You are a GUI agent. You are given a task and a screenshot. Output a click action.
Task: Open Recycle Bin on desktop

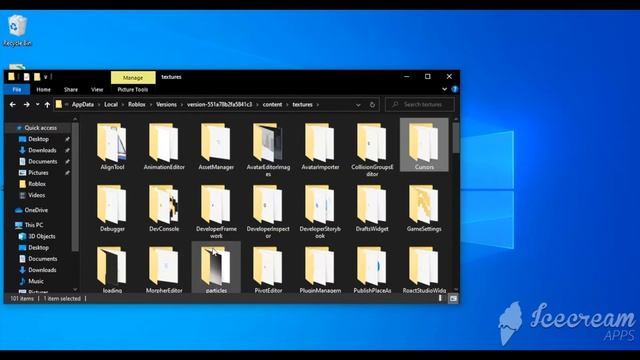coord(17,30)
